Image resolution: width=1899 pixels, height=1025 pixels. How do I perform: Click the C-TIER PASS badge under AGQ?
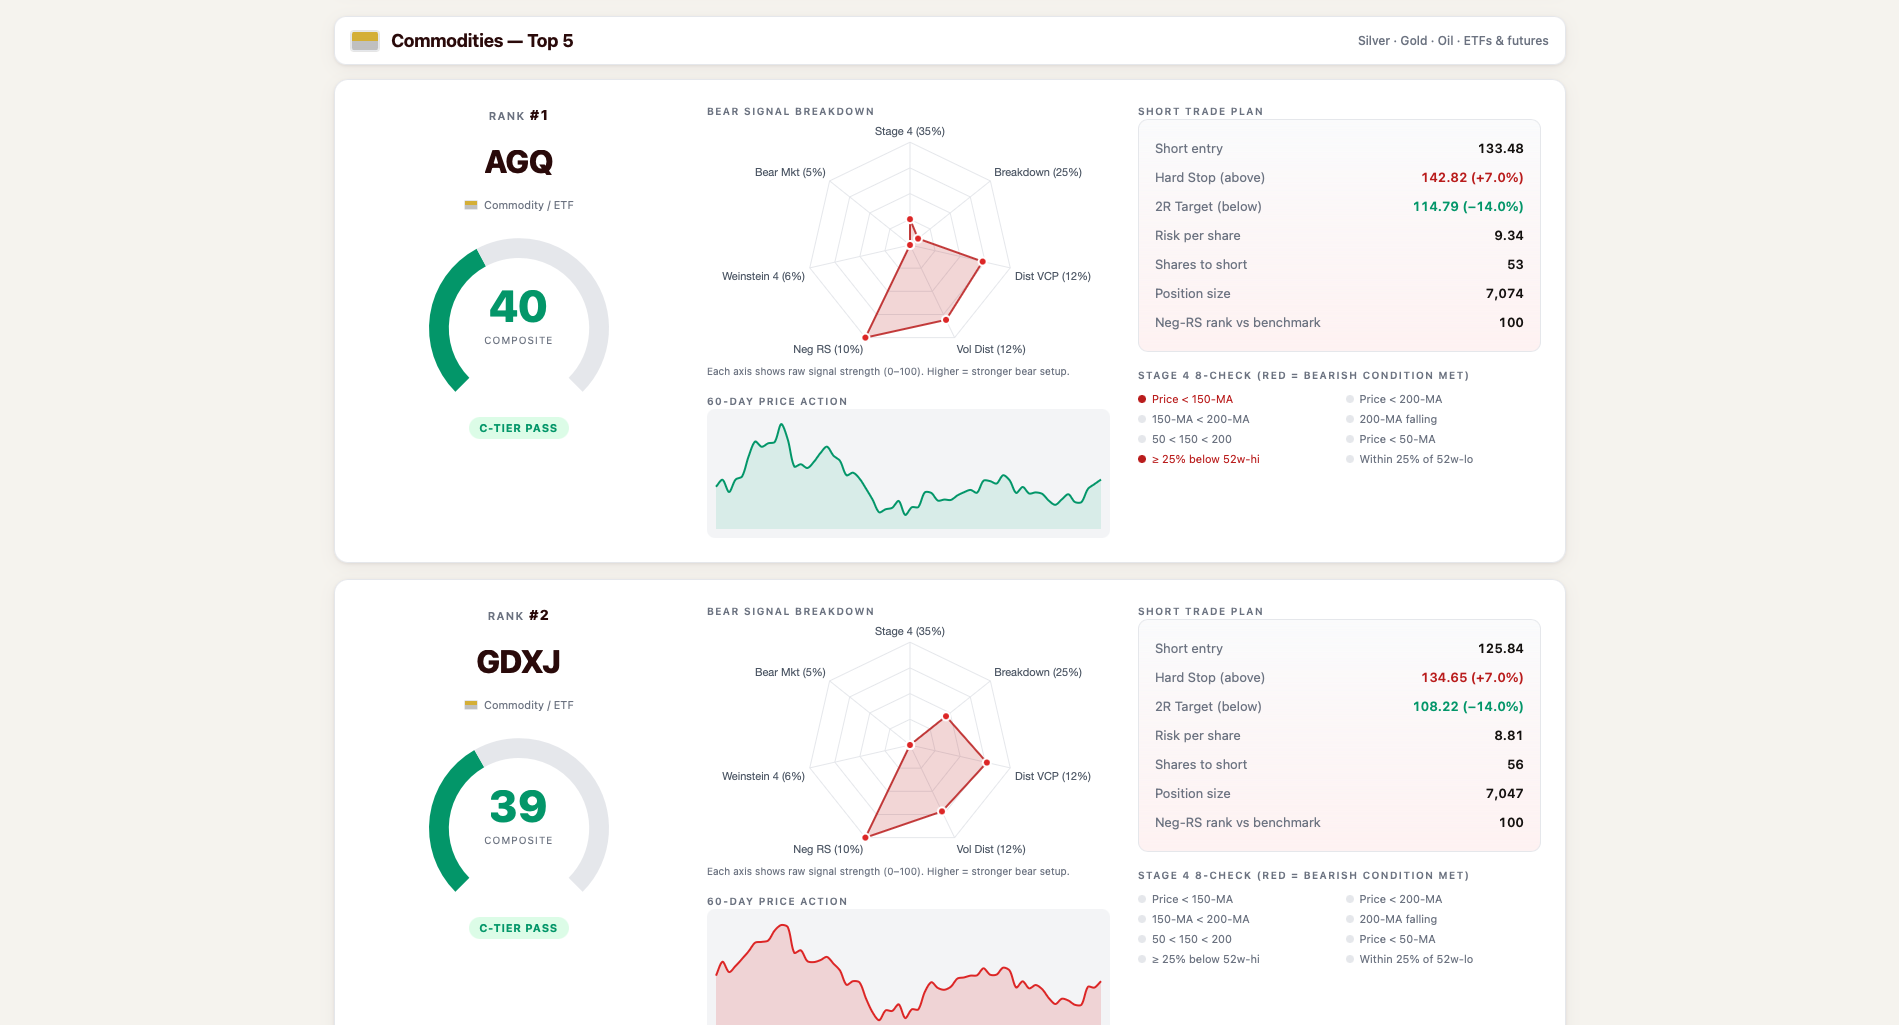(518, 428)
